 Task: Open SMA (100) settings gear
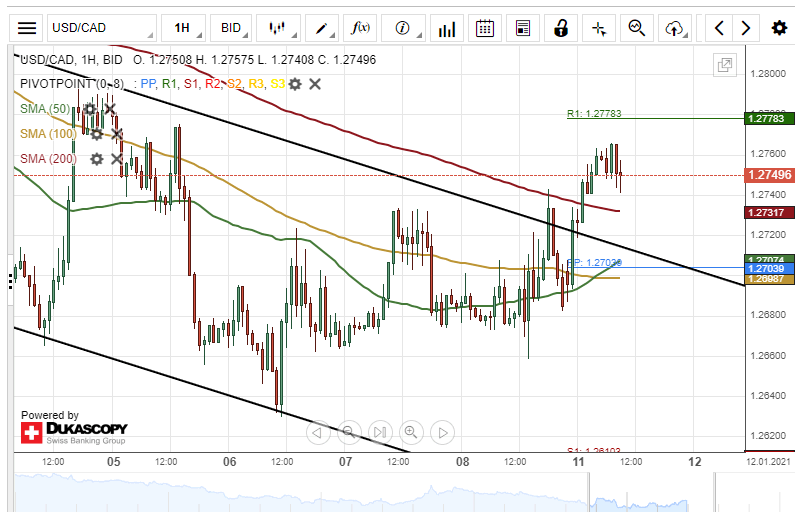tap(96, 134)
